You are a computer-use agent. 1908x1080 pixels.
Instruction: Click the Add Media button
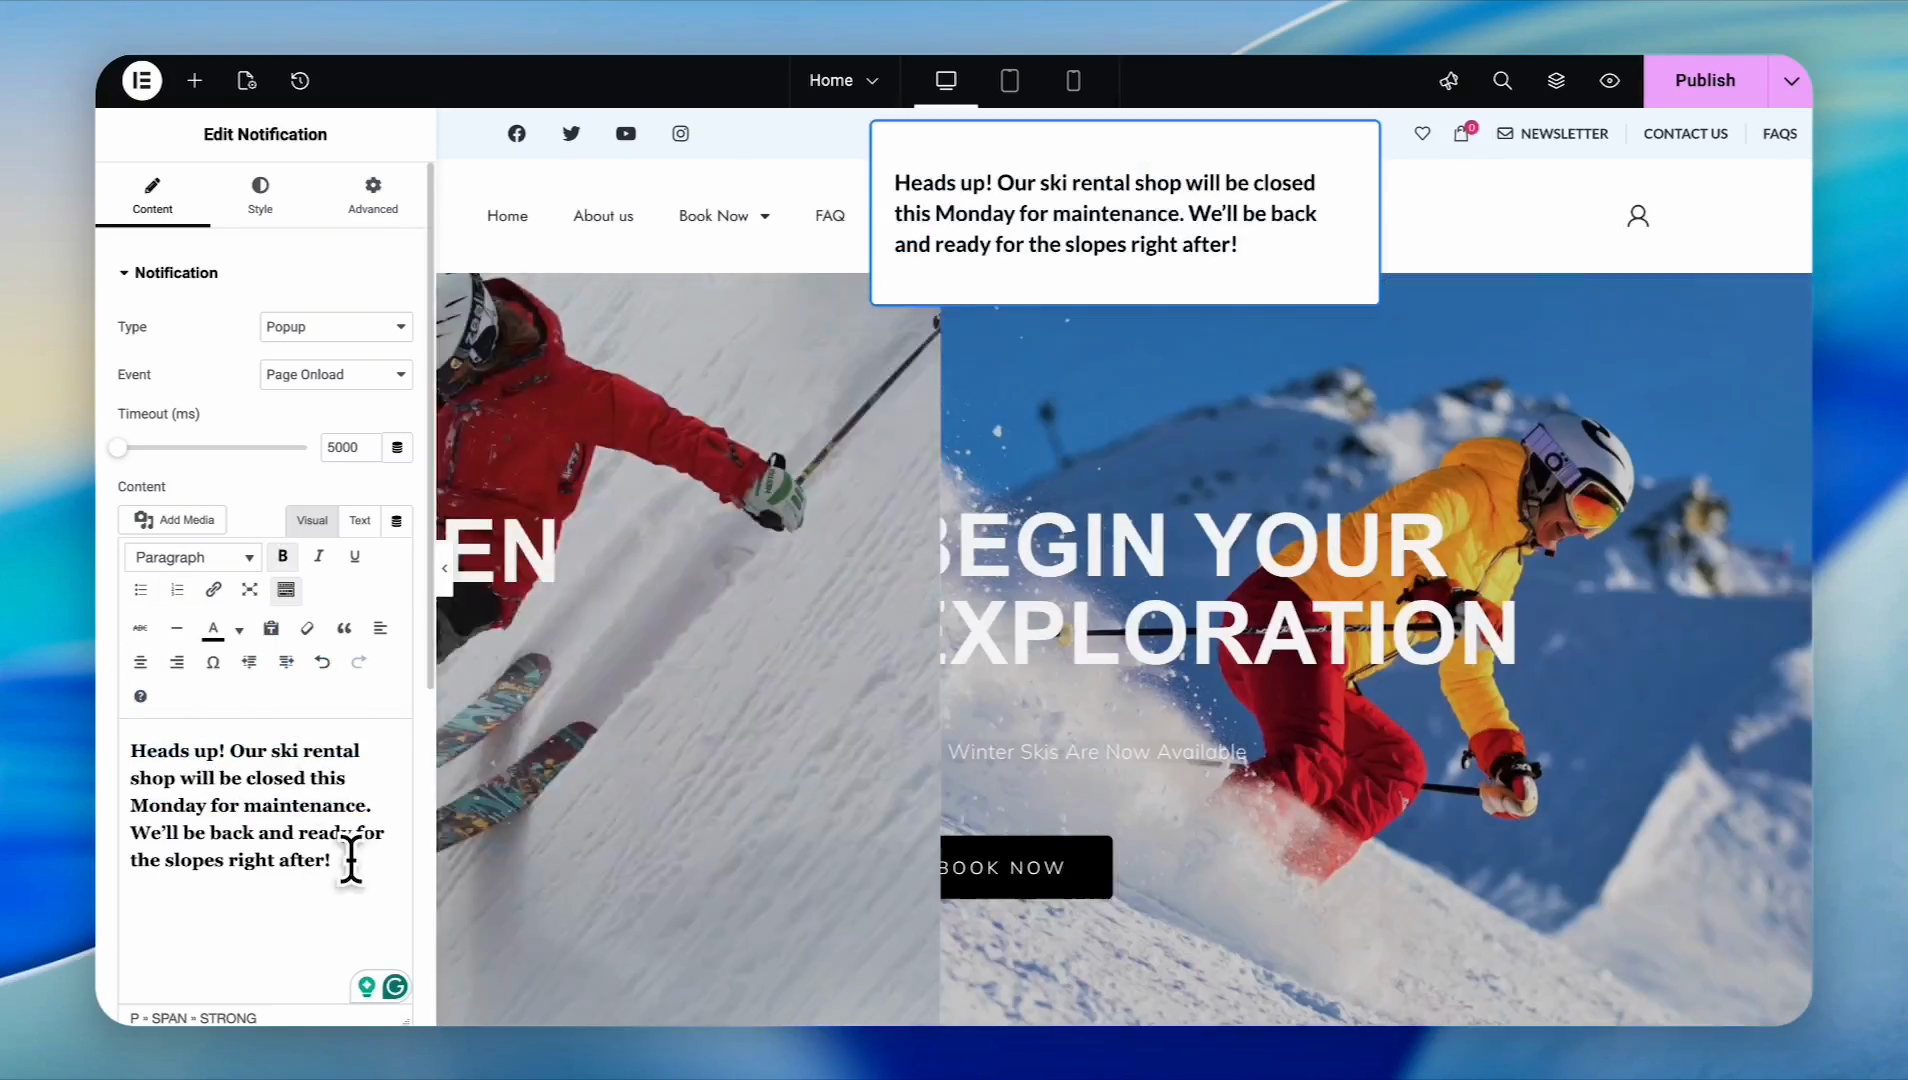[x=174, y=520]
